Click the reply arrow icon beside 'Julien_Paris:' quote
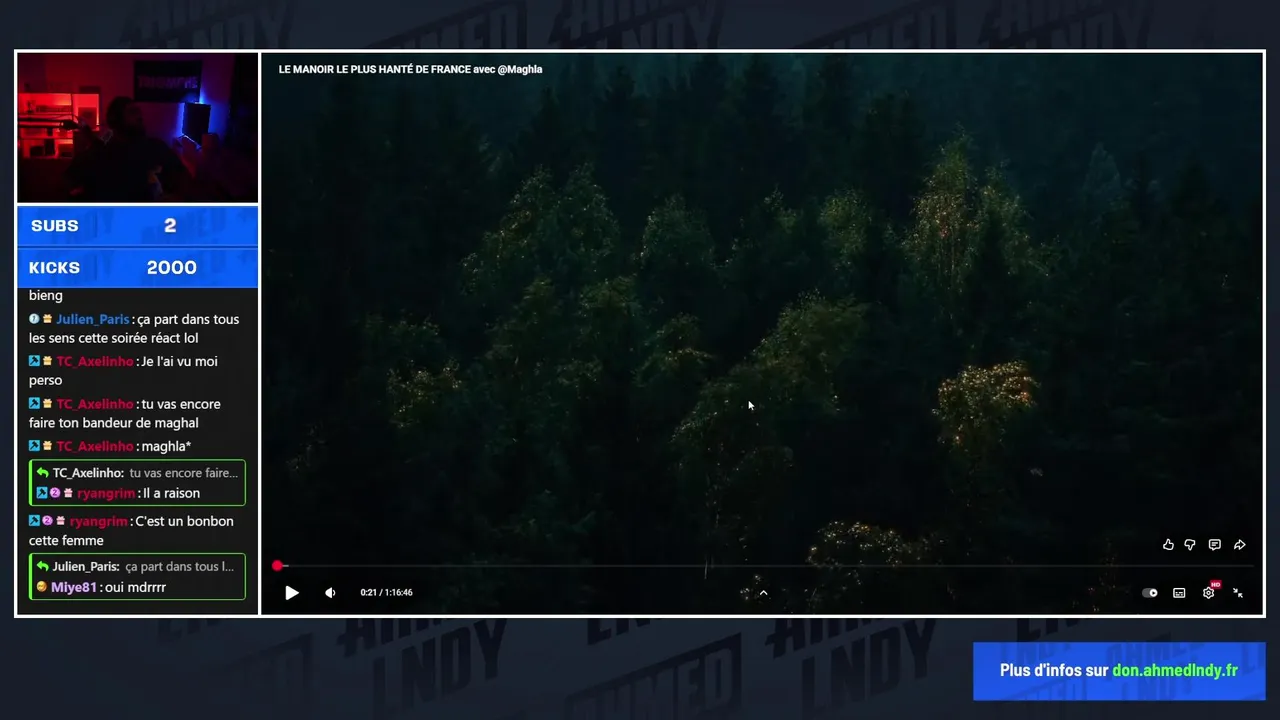This screenshot has width=1280, height=720. point(43,566)
